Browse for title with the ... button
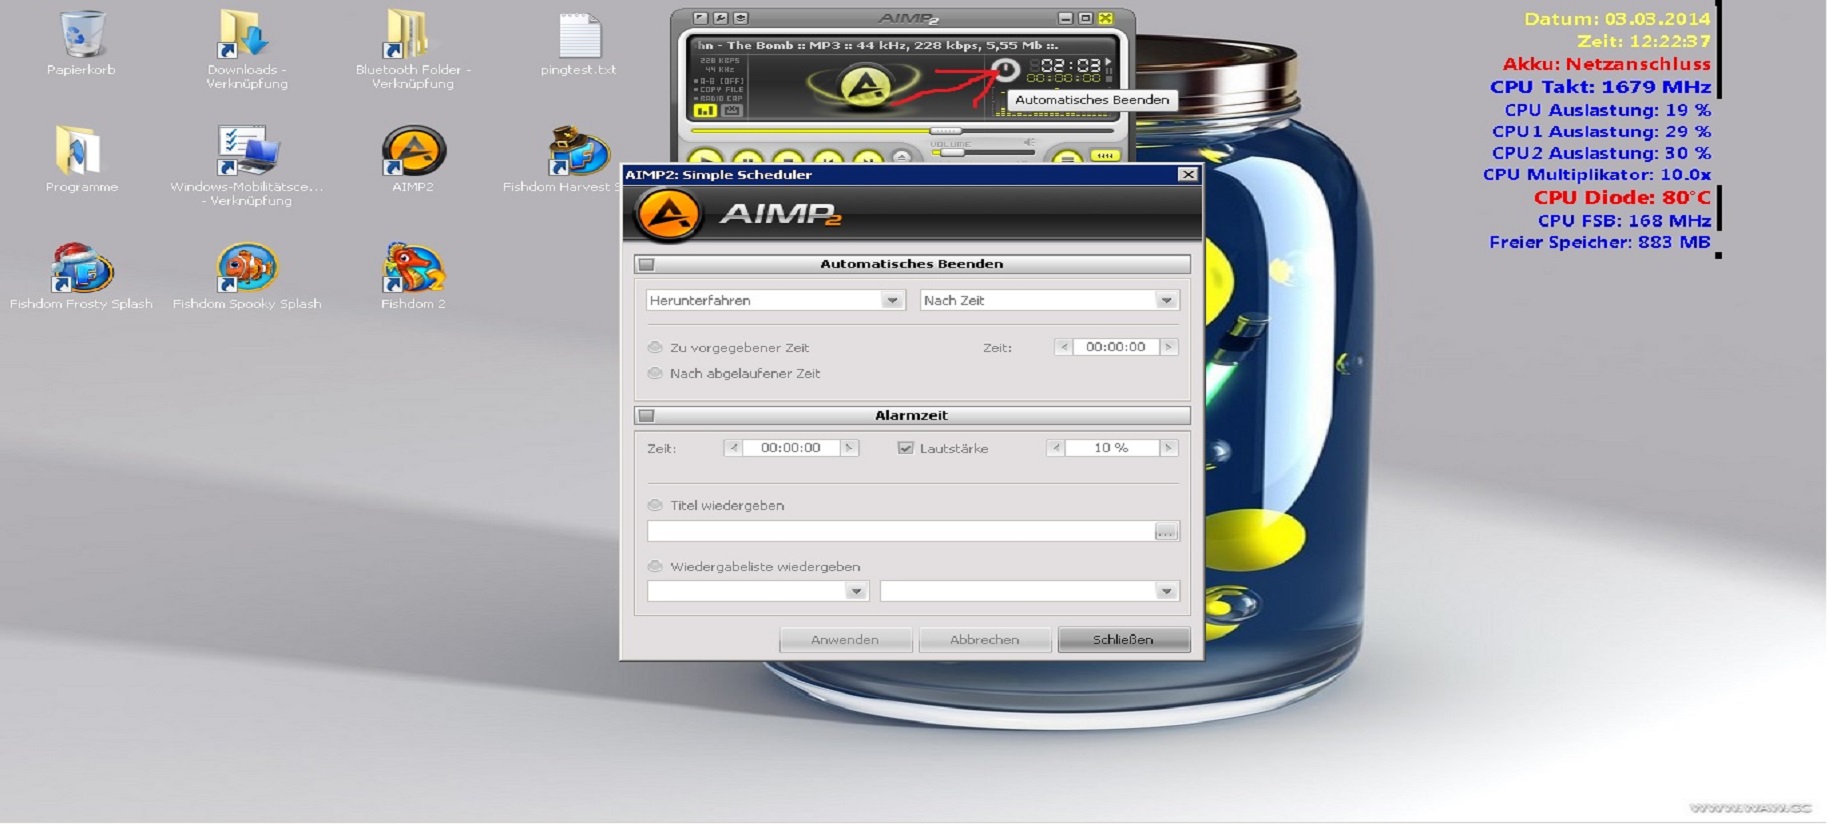 1166,531
